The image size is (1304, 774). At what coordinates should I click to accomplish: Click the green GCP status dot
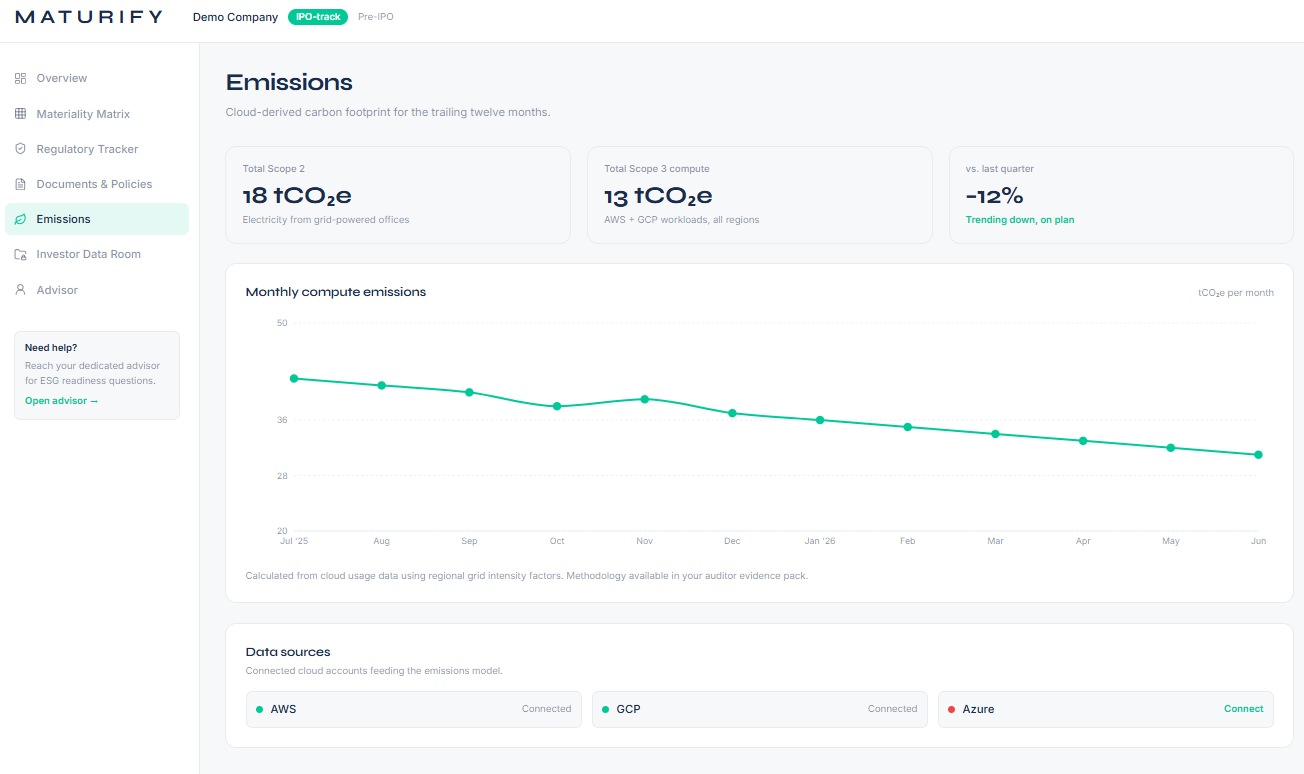606,709
